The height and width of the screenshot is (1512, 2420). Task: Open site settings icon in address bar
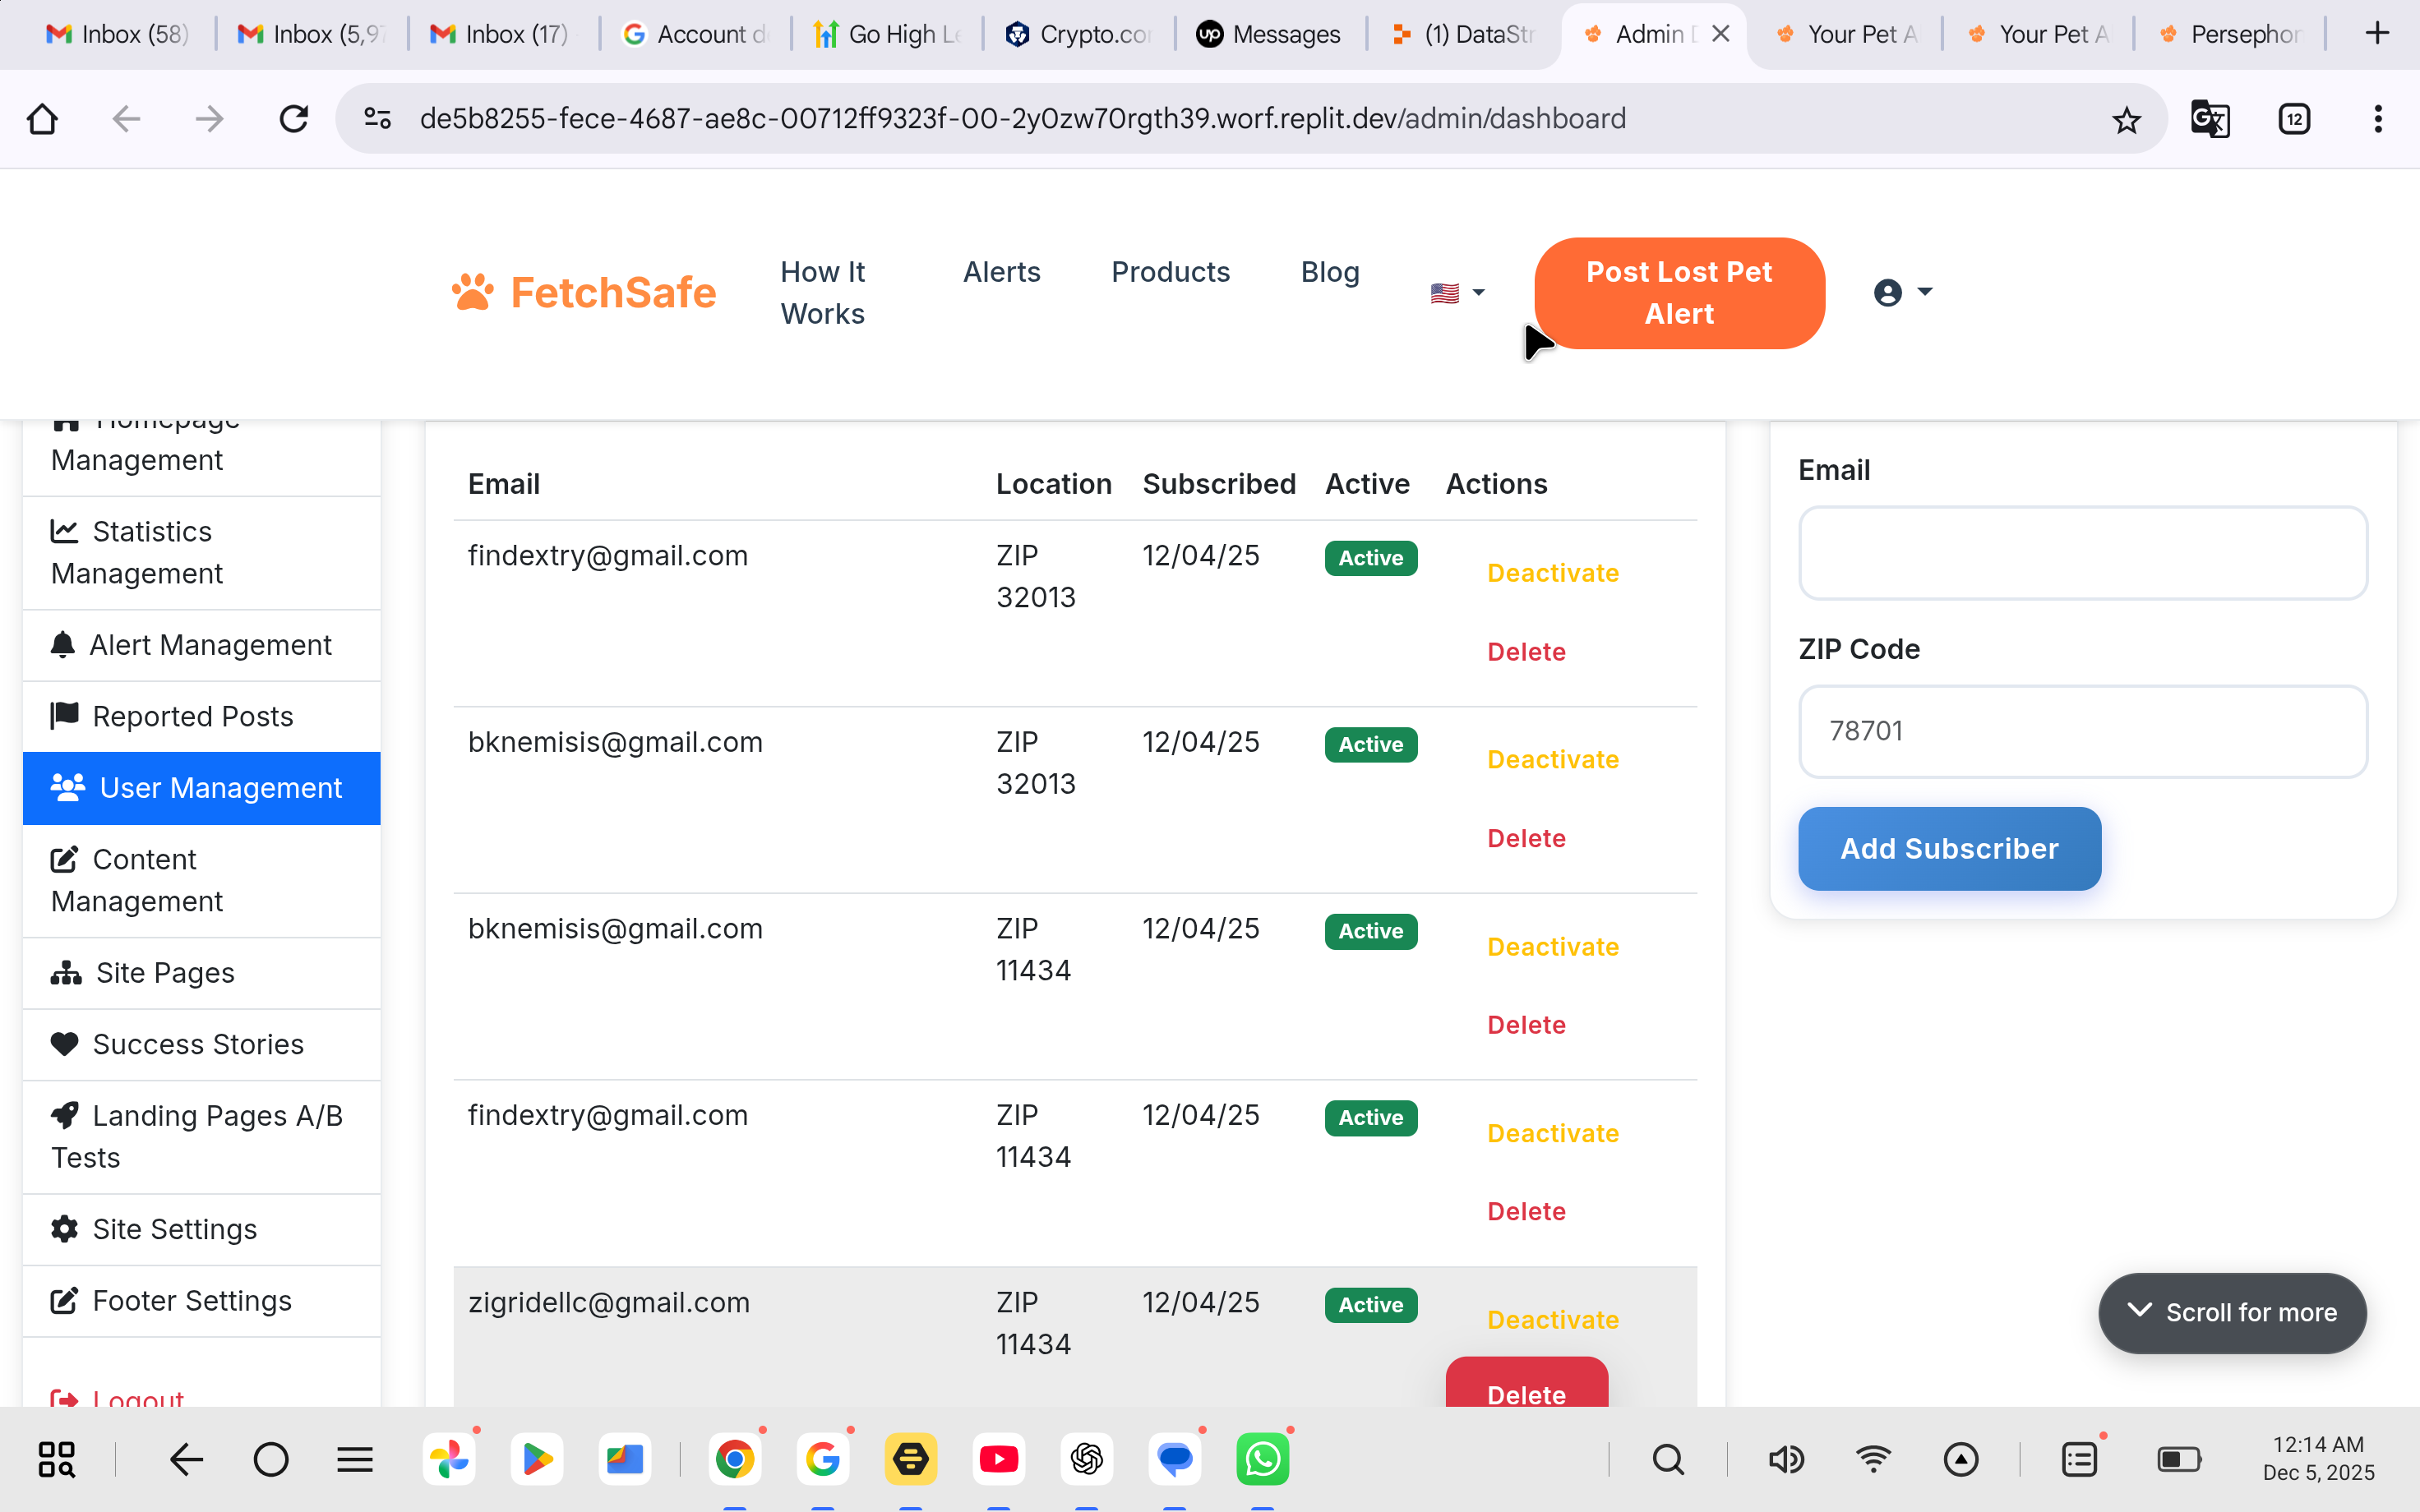[x=377, y=120]
